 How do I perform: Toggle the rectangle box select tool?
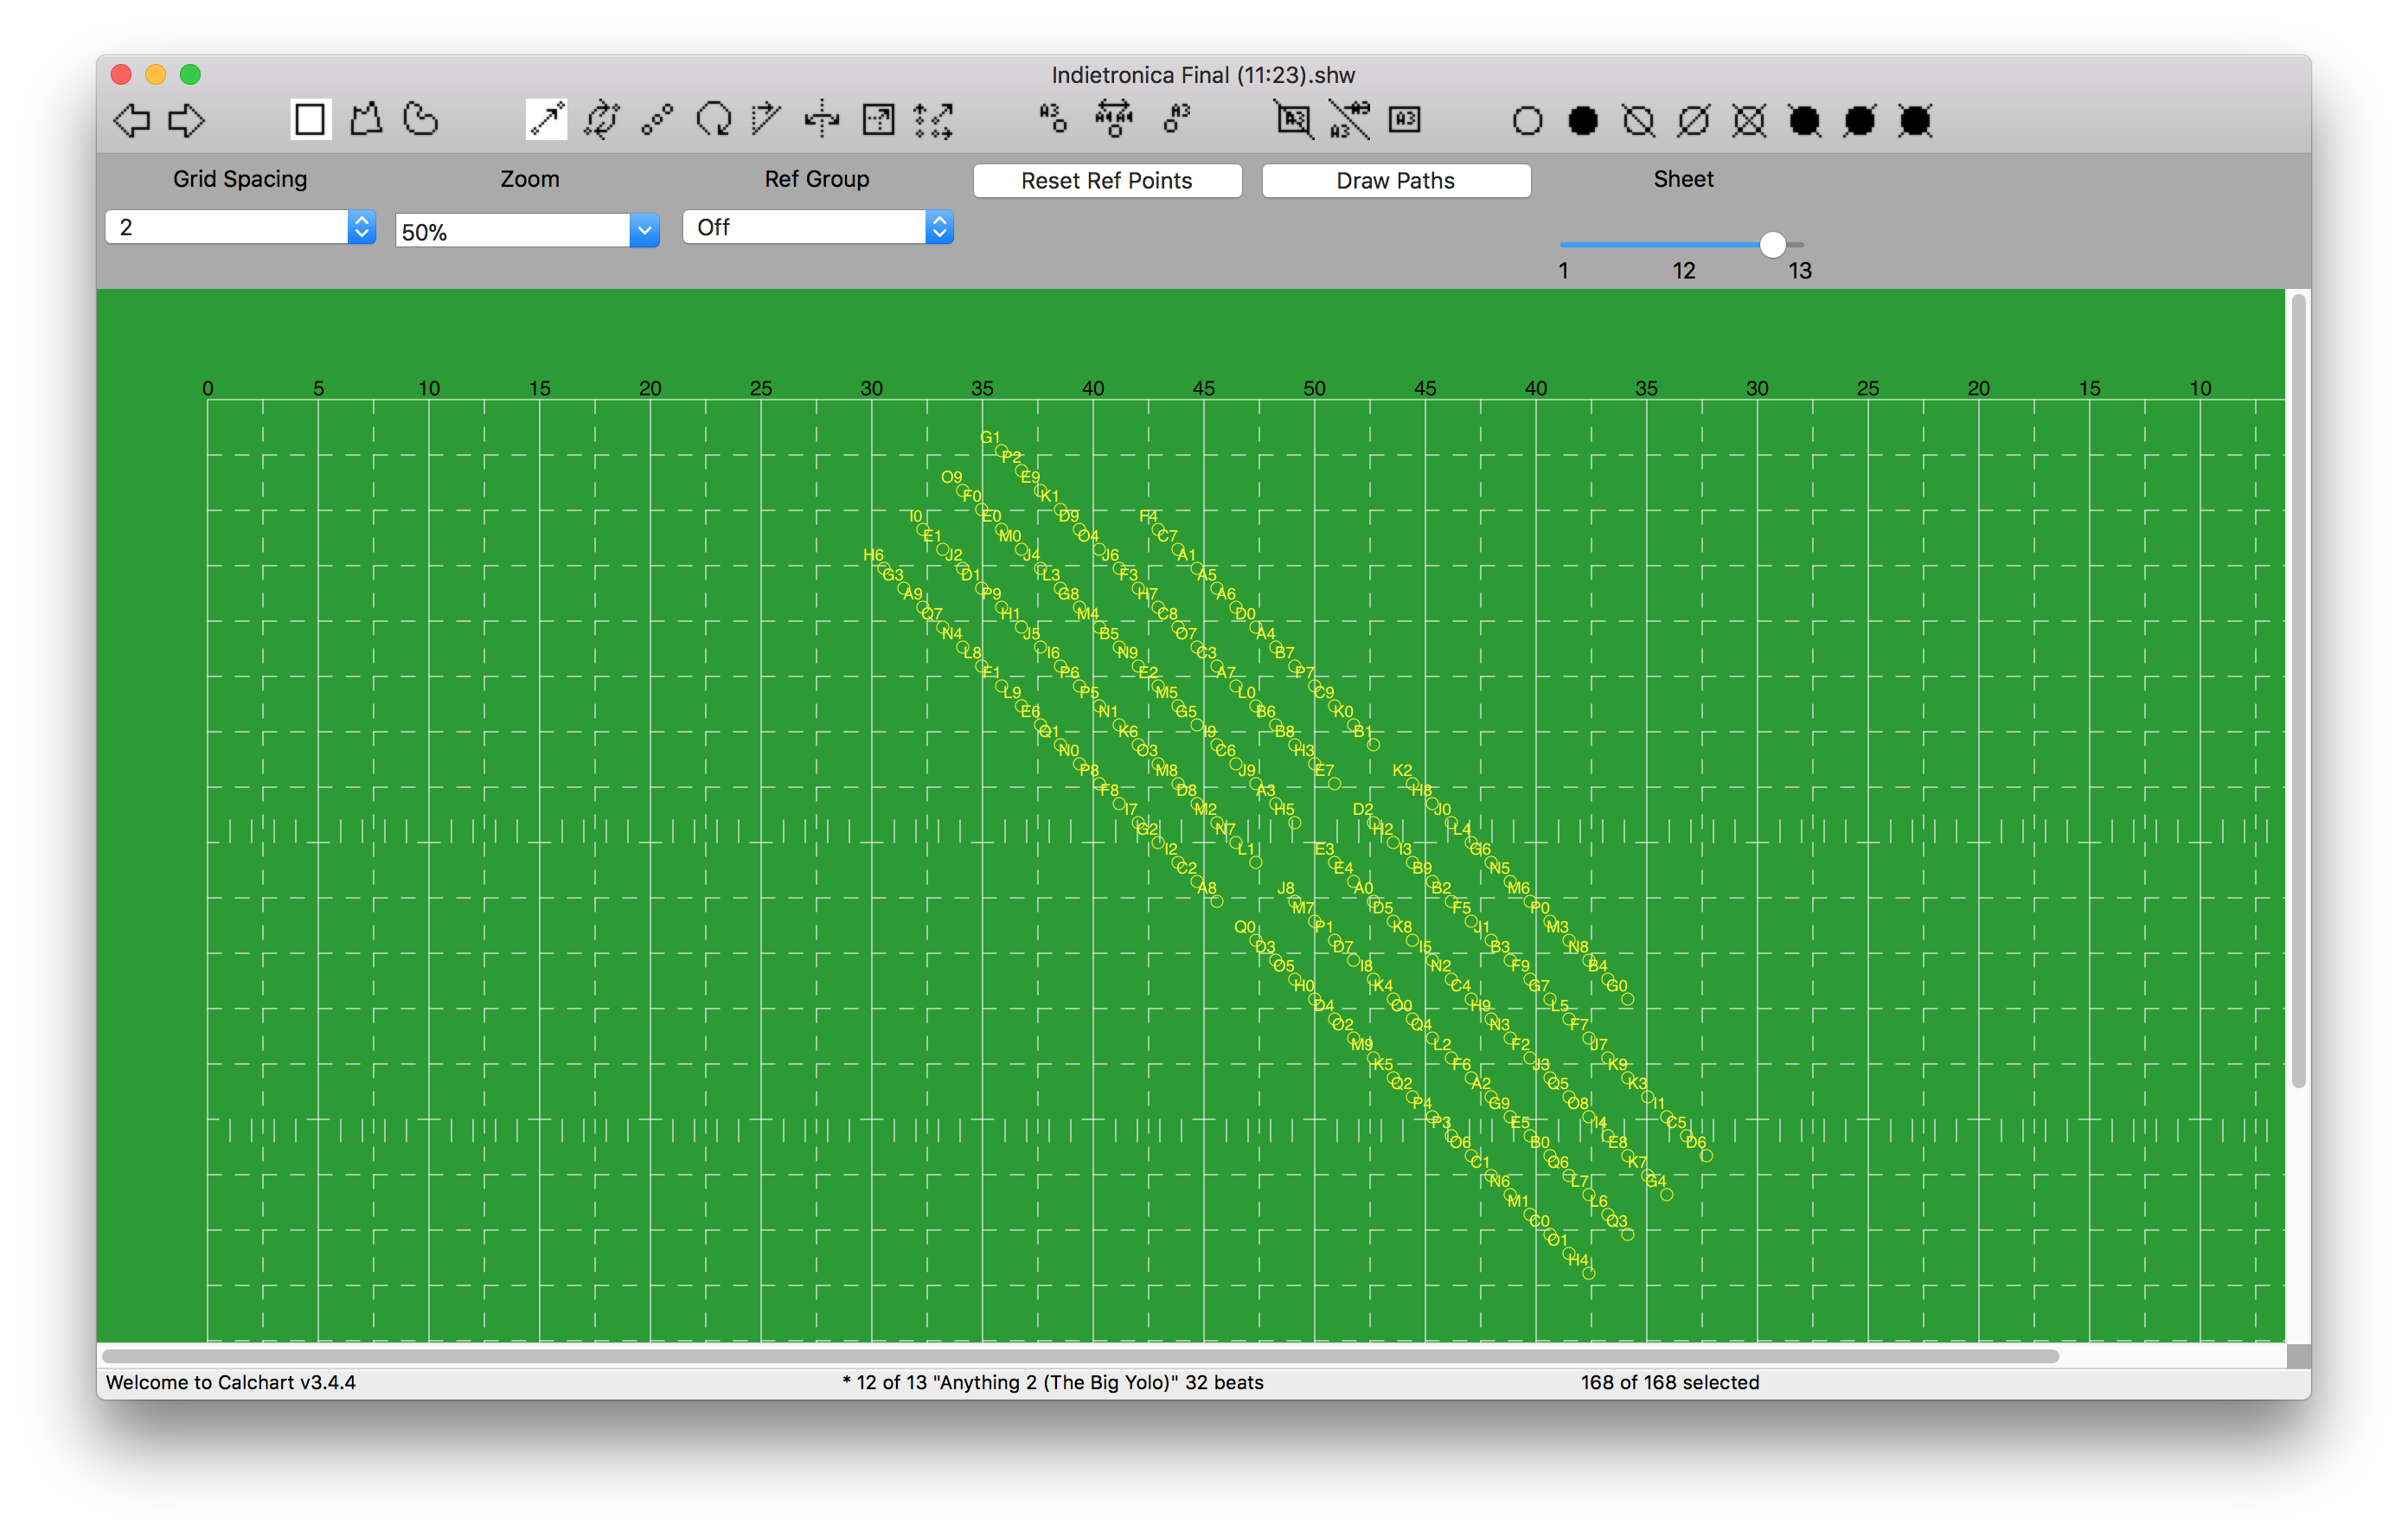point(310,120)
